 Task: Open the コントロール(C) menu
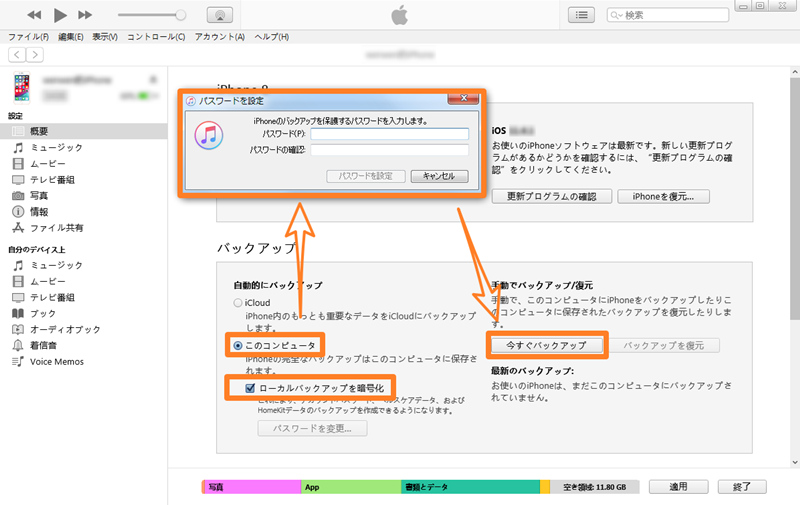tap(156, 37)
